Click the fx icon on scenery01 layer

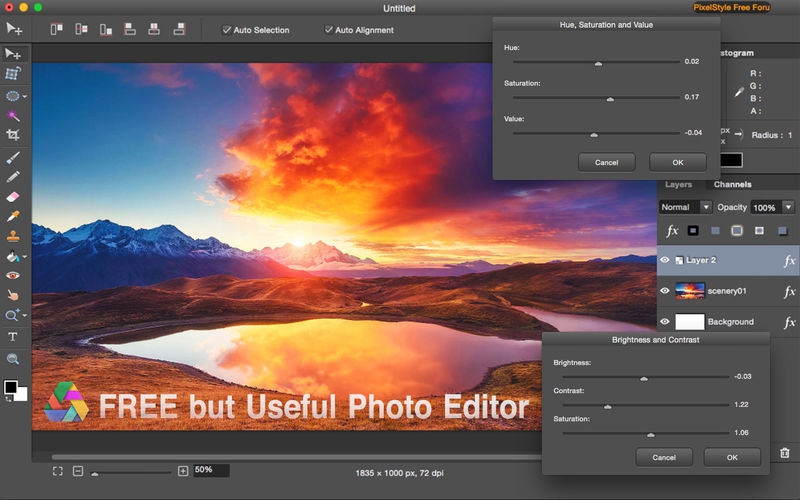click(x=788, y=291)
